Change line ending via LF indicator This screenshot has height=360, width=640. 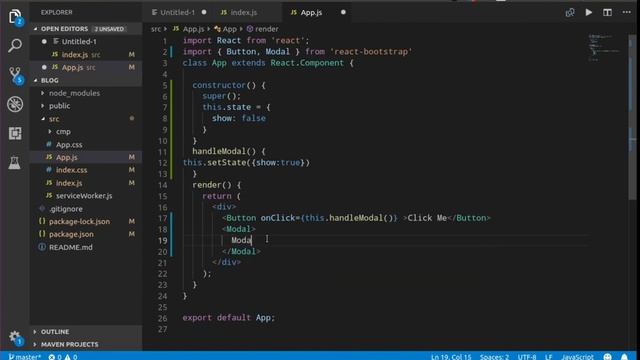pos(549,357)
